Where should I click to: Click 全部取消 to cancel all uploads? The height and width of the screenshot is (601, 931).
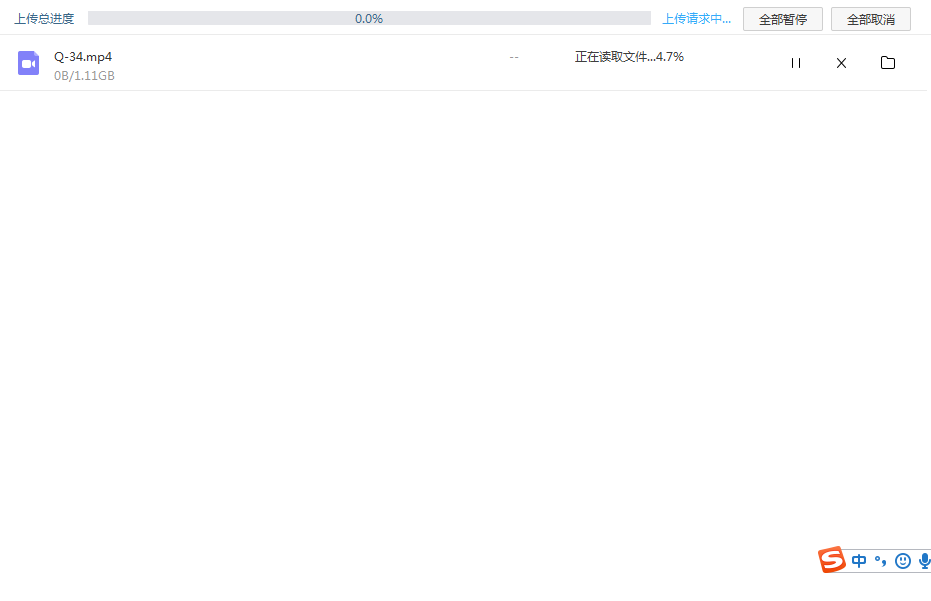click(870, 19)
